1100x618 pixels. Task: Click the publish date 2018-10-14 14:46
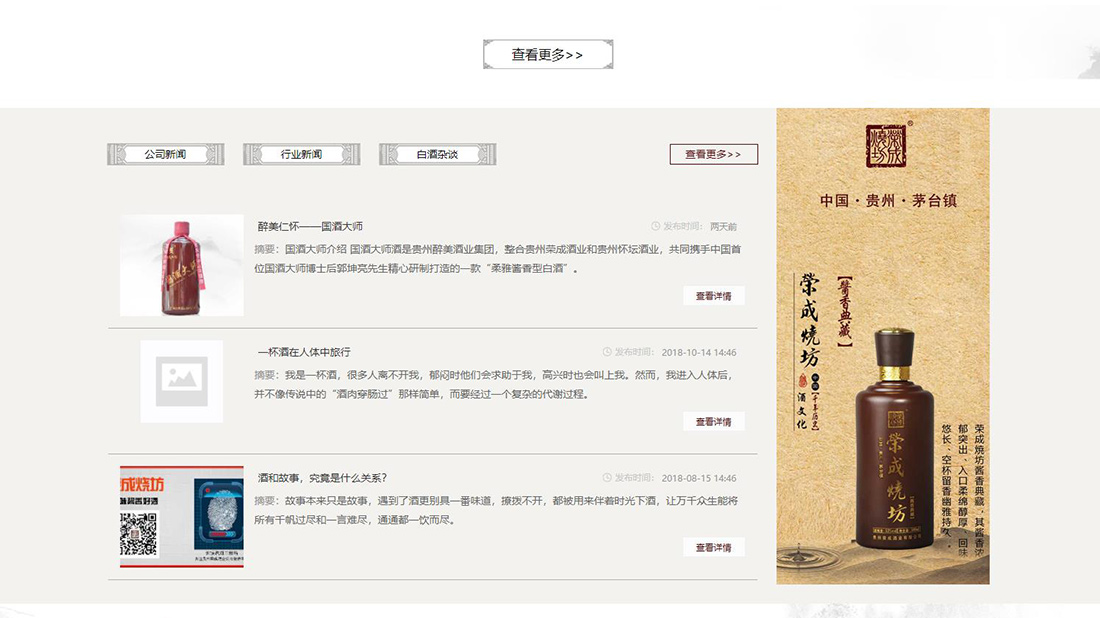coord(699,353)
